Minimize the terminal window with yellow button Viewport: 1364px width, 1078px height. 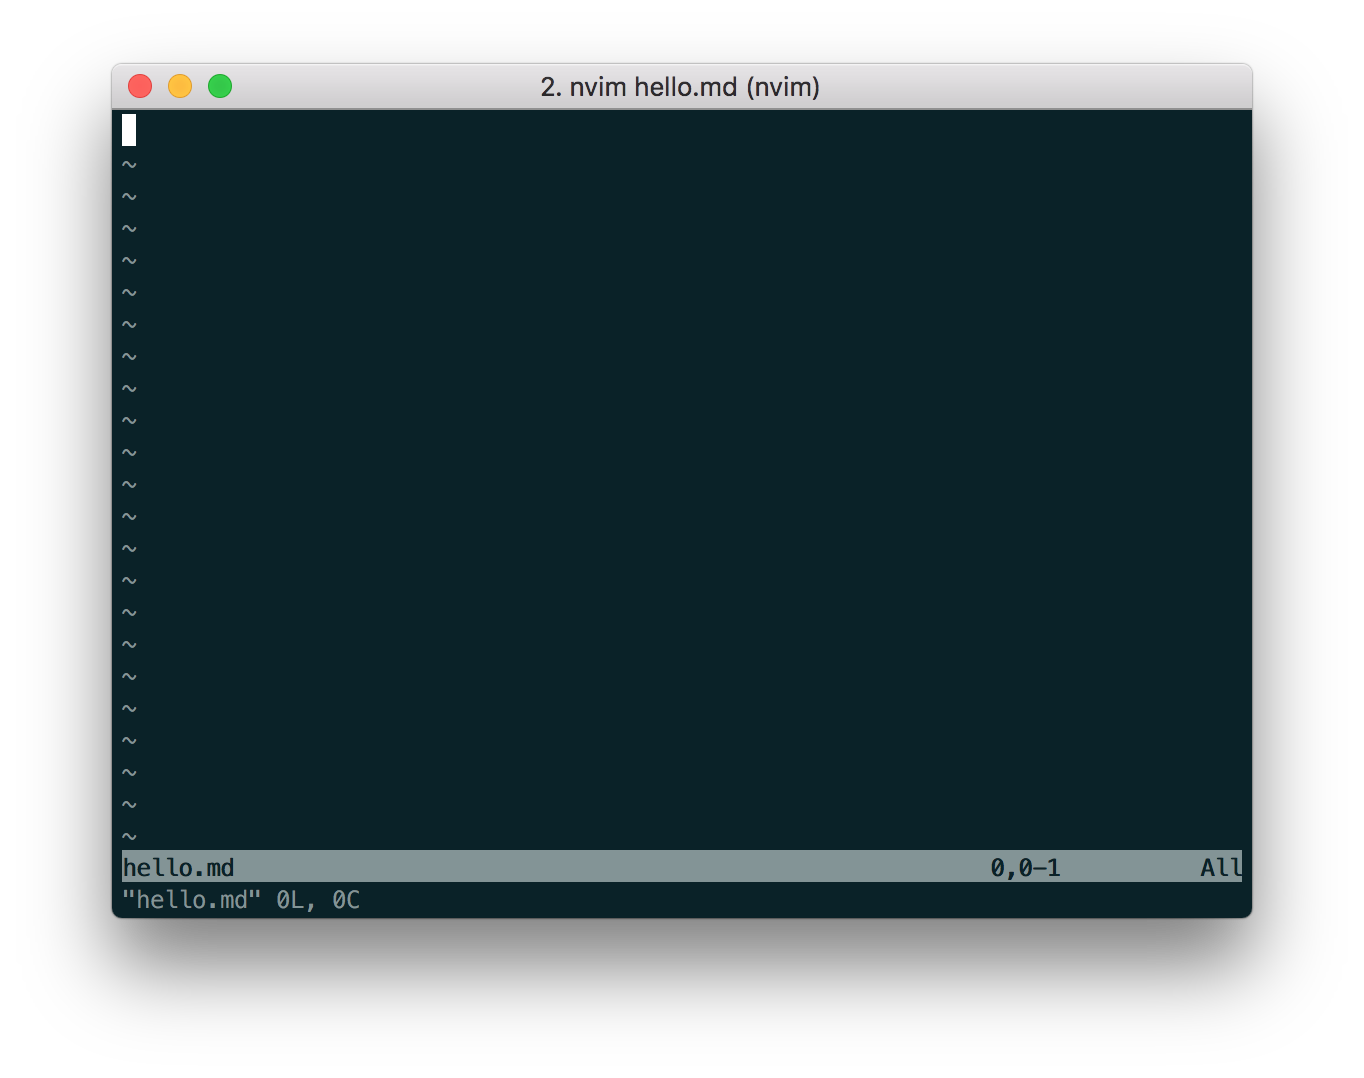coord(180,87)
